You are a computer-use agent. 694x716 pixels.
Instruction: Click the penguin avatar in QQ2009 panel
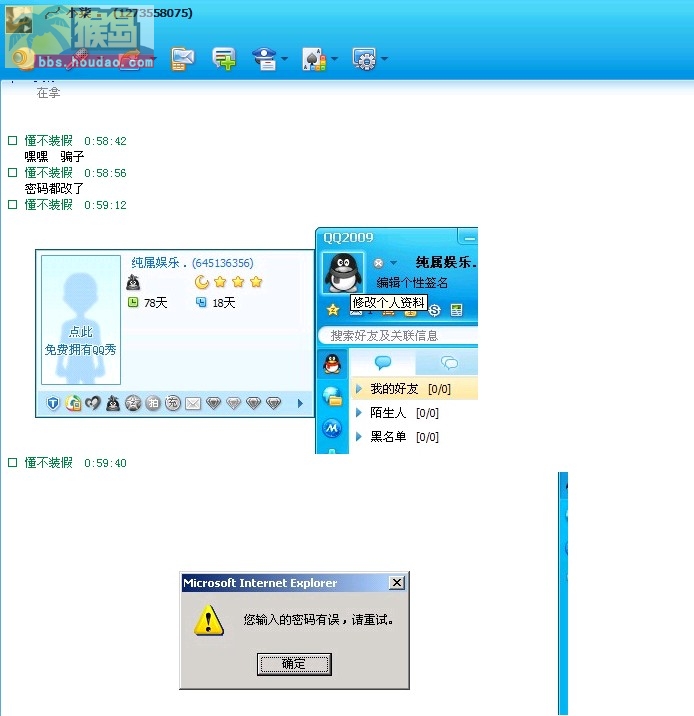343,273
